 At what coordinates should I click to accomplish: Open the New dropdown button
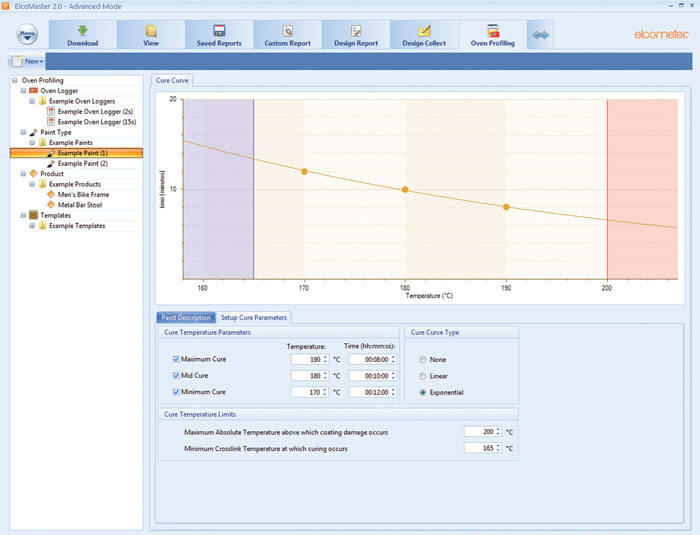27,61
